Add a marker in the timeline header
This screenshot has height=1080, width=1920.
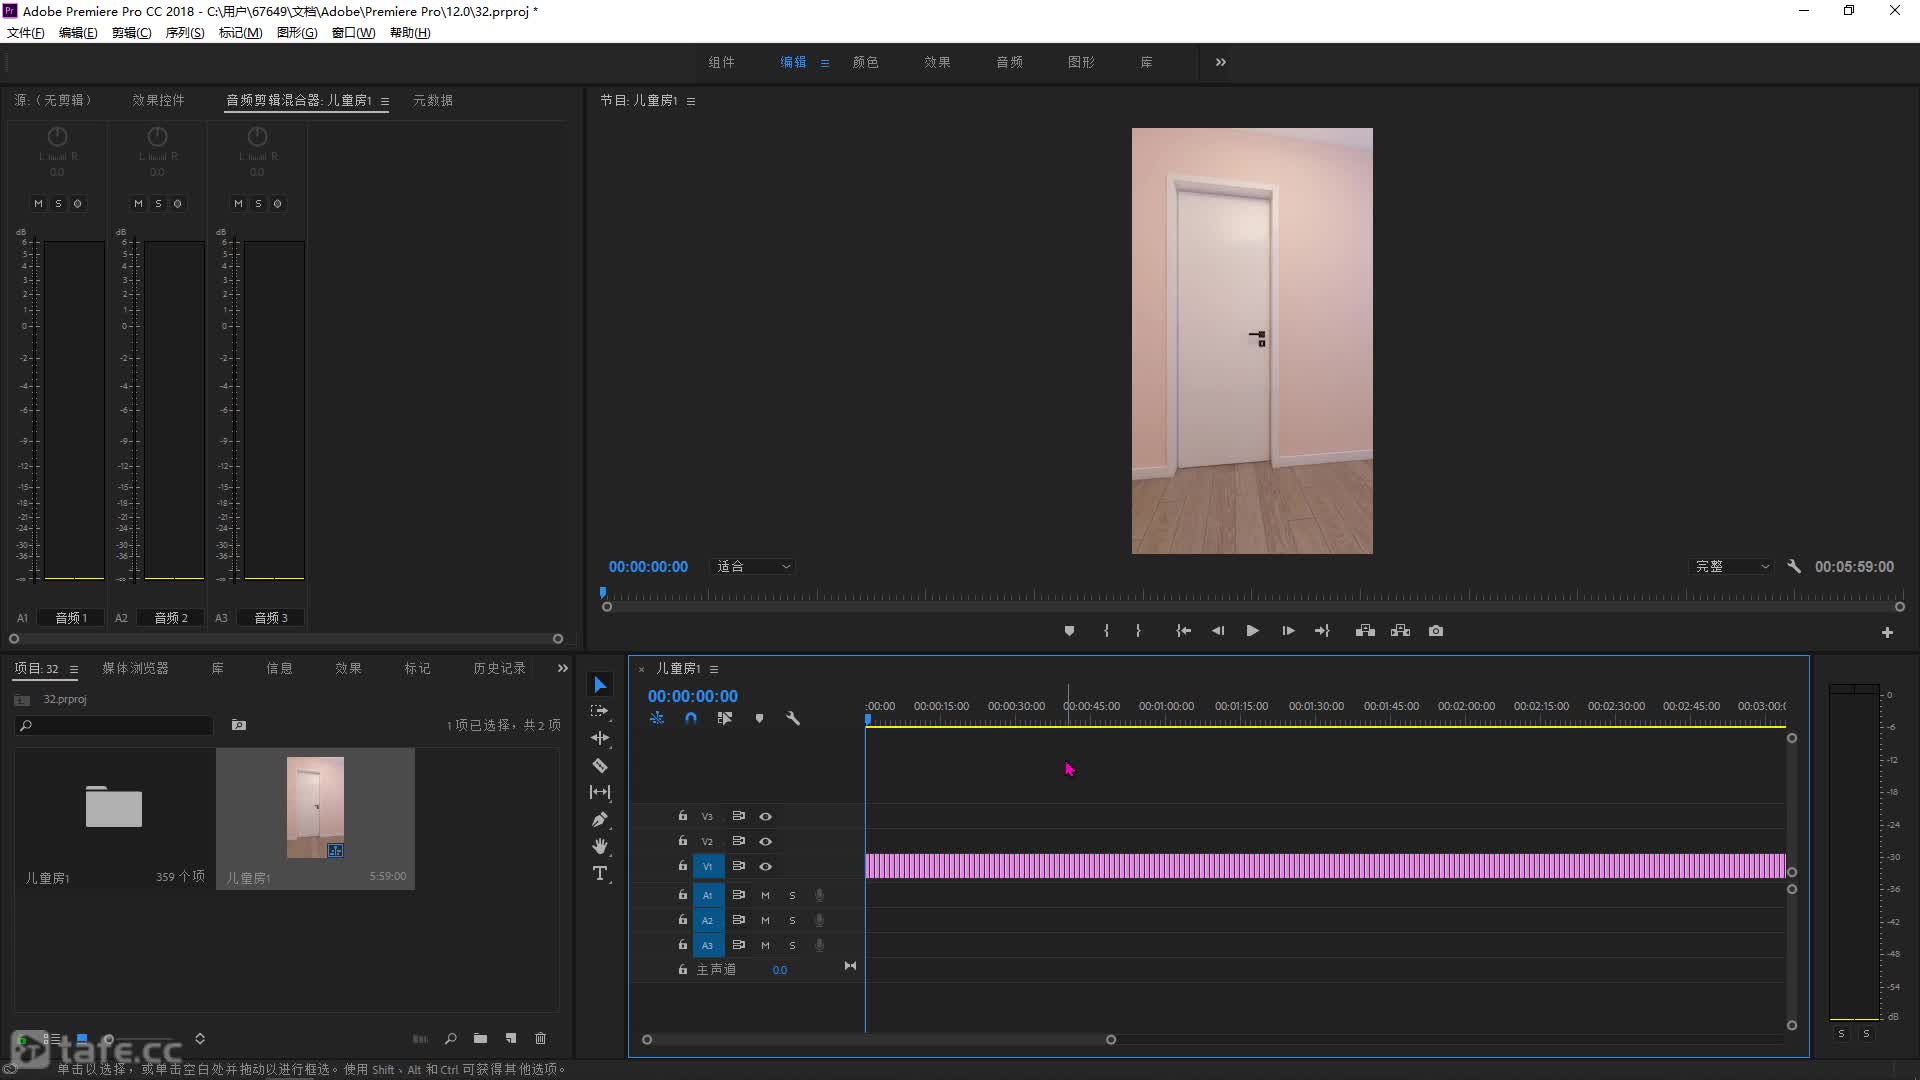point(759,718)
